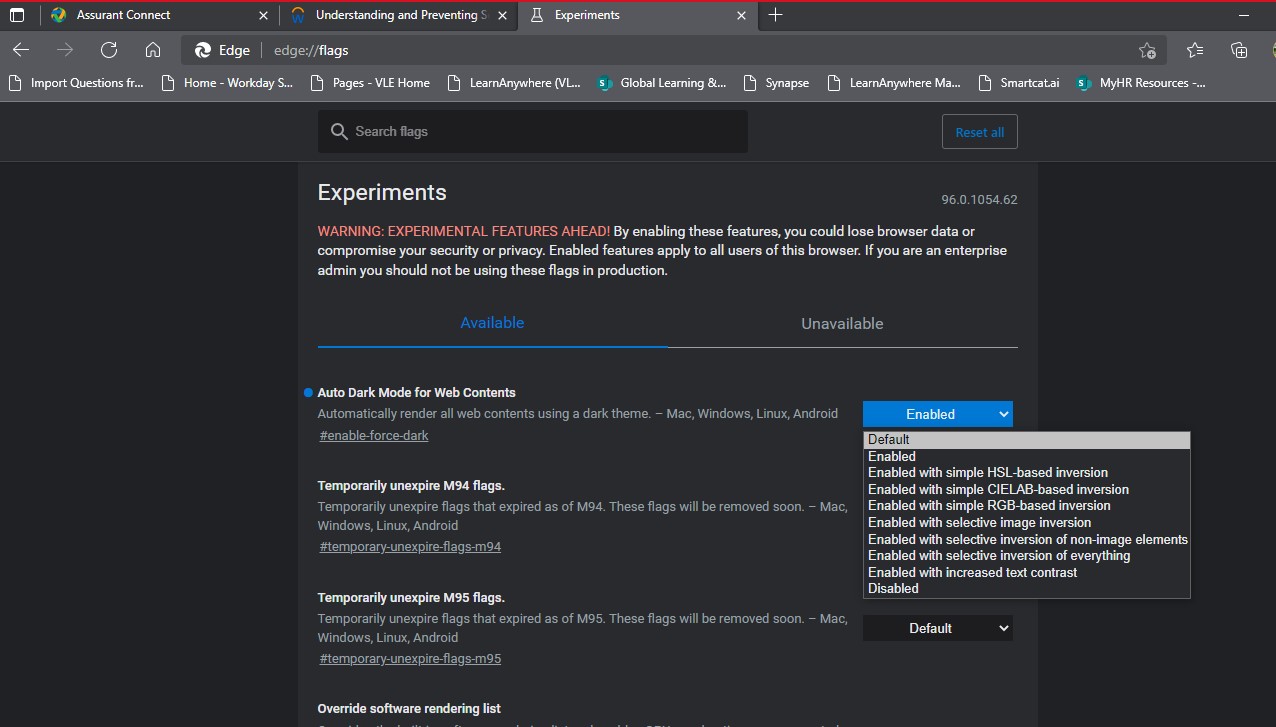The height and width of the screenshot is (727, 1276).
Task: Switch to the Unavailable tab
Action: [x=842, y=324]
